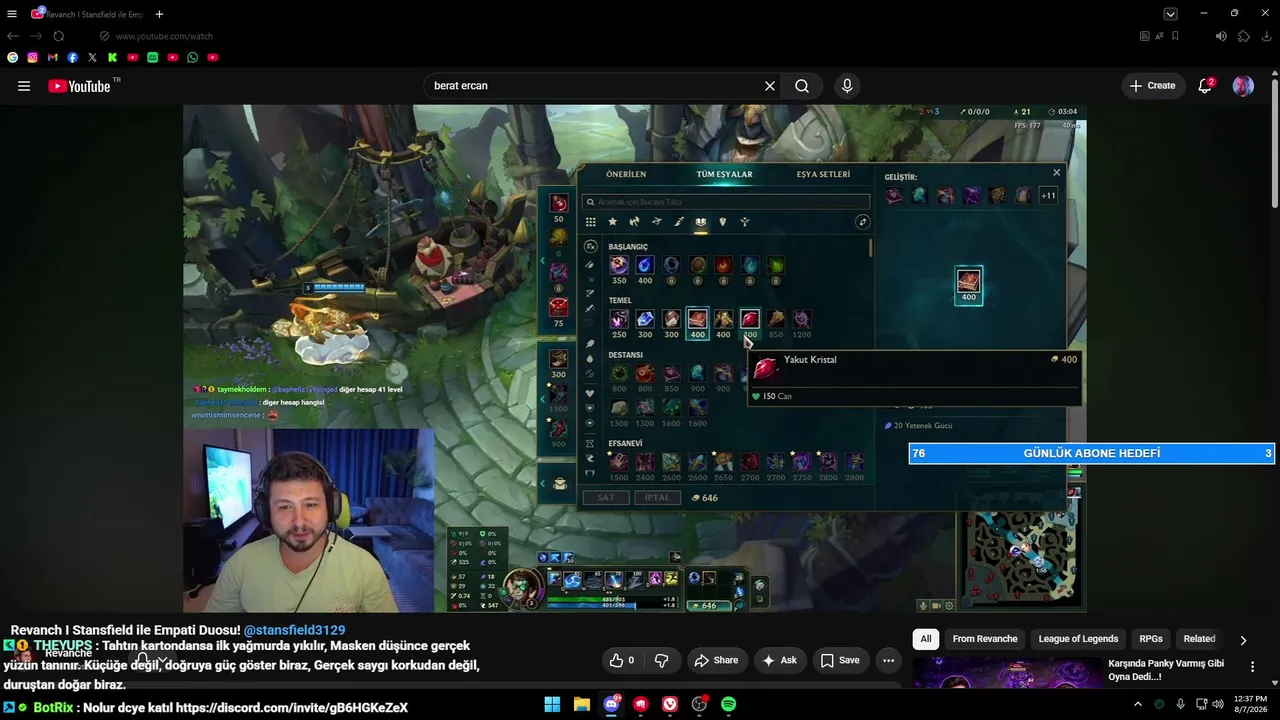This screenshot has height=720, width=1280.
Task: Share the video
Action: click(x=716, y=660)
